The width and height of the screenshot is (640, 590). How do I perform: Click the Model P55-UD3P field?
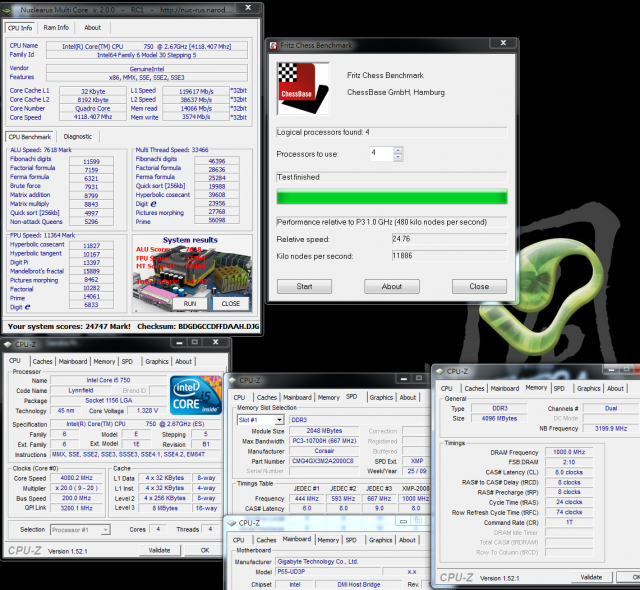pyautogui.click(x=329, y=572)
